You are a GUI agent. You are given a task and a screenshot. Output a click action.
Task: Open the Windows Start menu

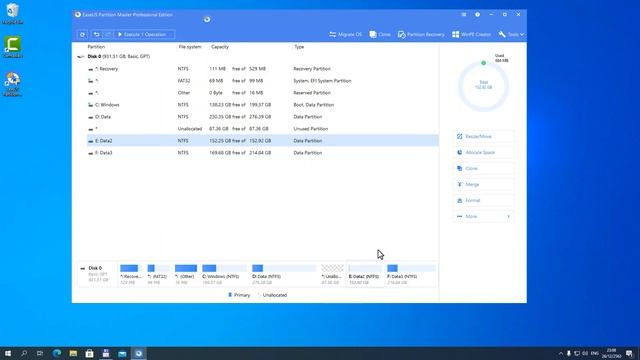coord(8,353)
